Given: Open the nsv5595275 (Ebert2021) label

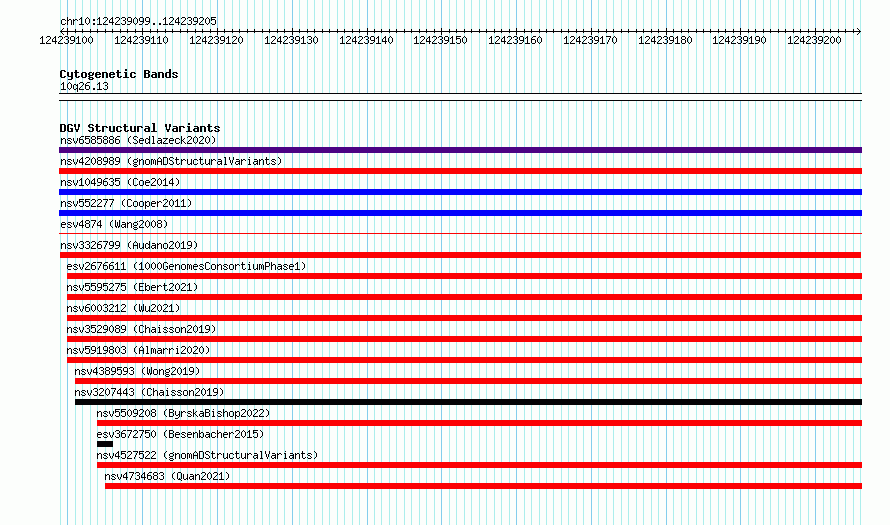Looking at the screenshot, I should tap(132, 287).
